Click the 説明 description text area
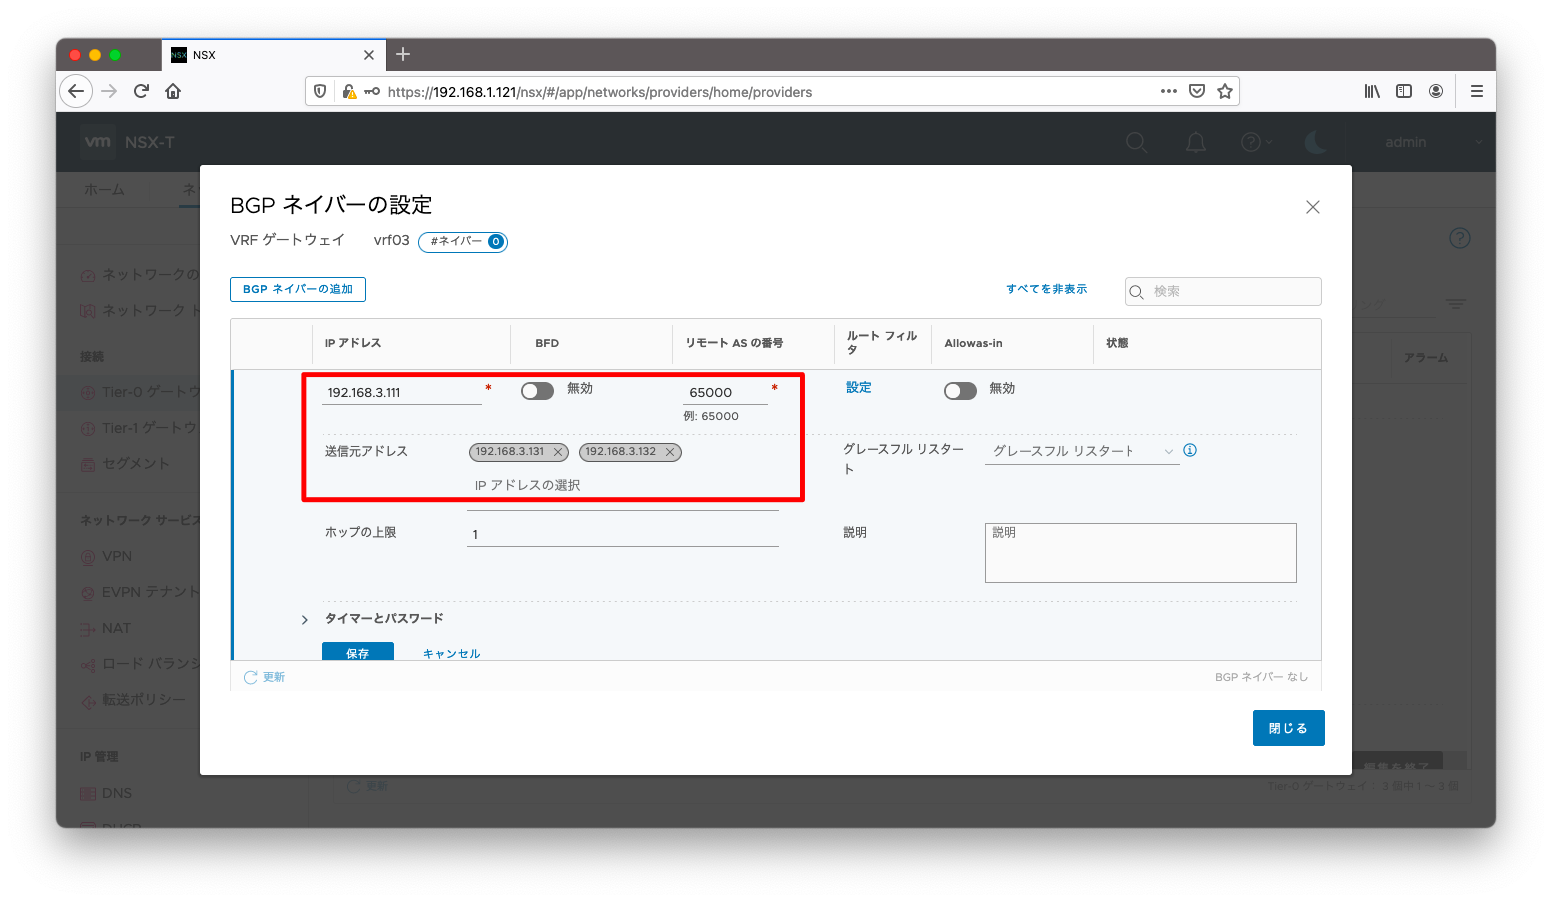 point(1141,553)
